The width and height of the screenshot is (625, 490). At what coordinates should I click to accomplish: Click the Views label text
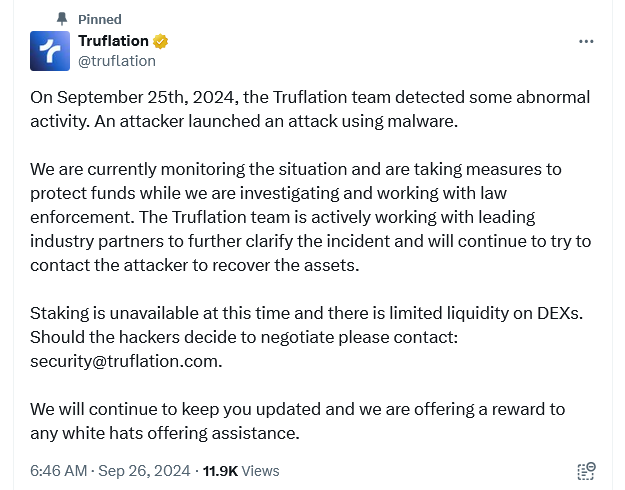click(x=260, y=471)
